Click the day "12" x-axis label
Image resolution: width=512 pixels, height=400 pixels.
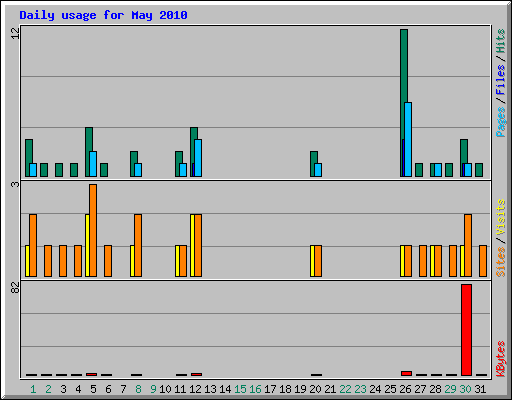pos(195,389)
